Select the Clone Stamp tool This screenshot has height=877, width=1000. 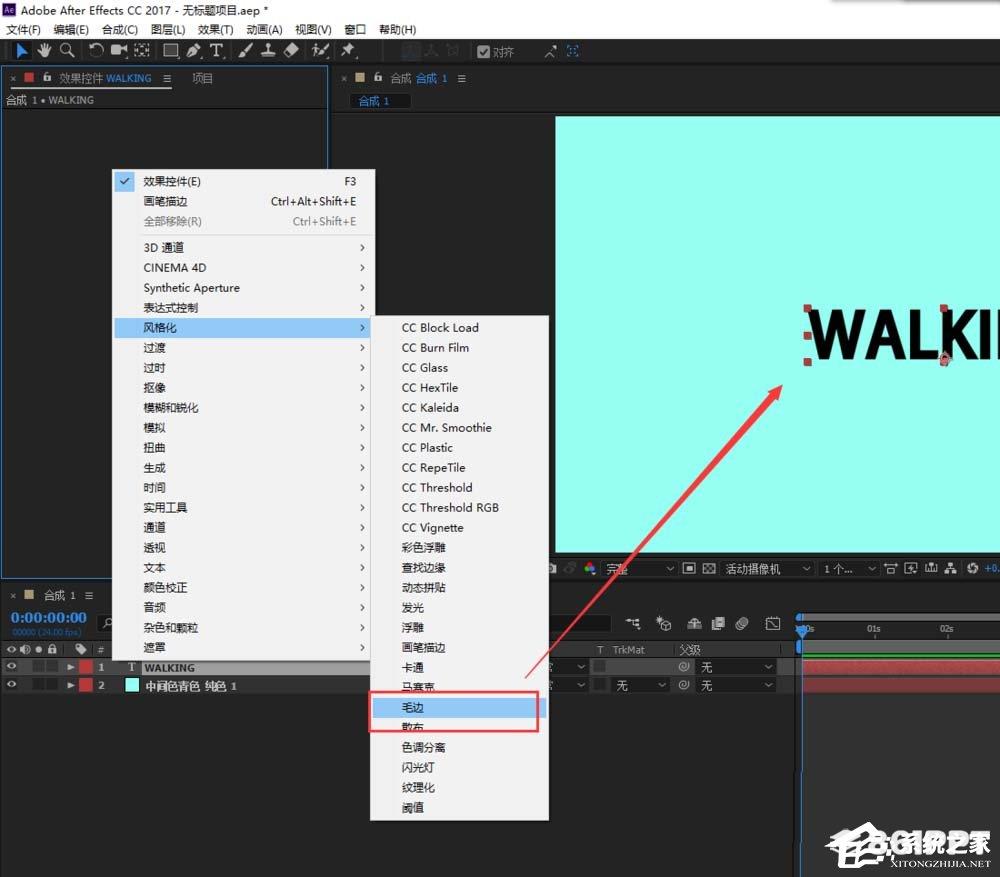point(268,50)
